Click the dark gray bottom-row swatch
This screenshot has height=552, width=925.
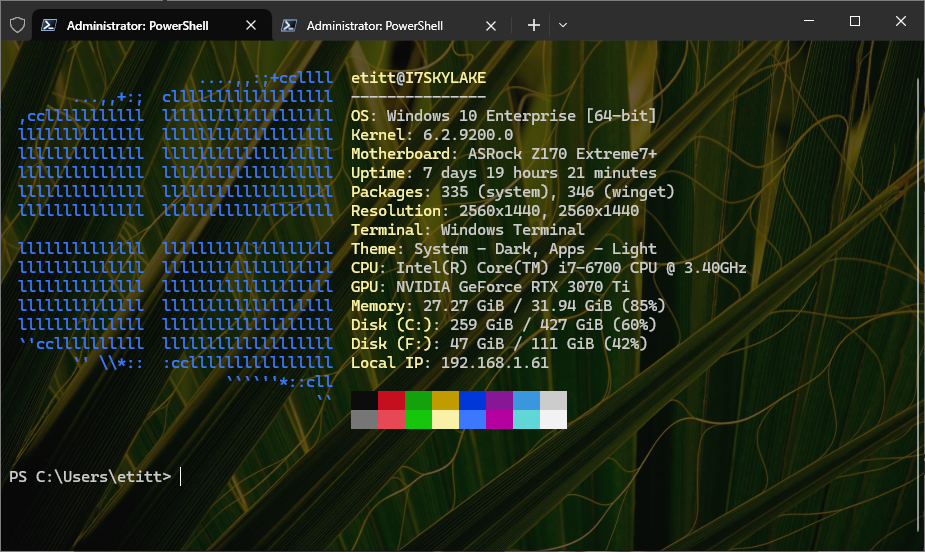(365, 419)
